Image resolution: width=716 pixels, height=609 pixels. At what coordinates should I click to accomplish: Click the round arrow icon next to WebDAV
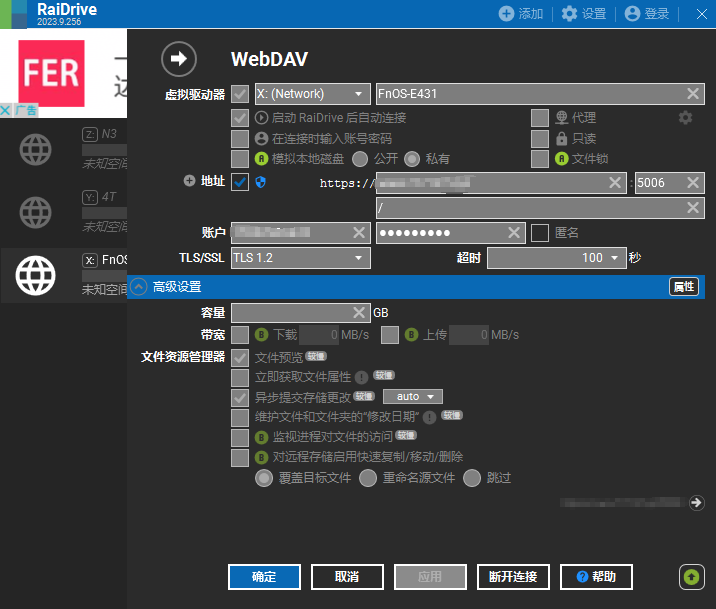(179, 59)
